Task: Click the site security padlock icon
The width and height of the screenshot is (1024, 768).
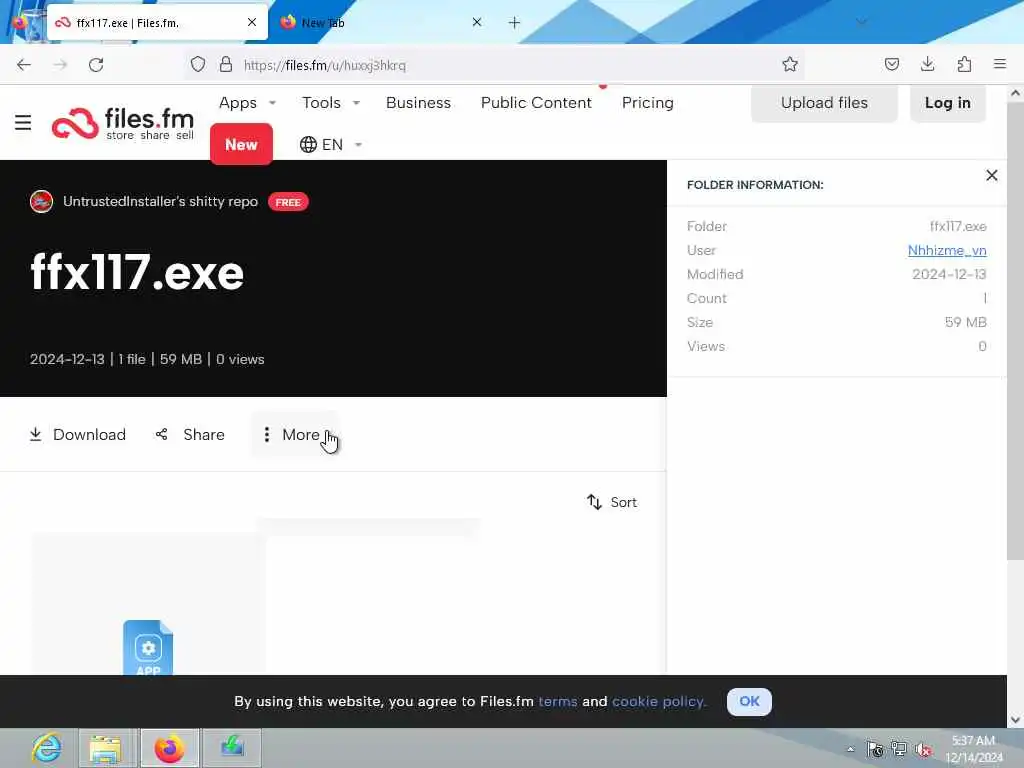Action: click(226, 64)
